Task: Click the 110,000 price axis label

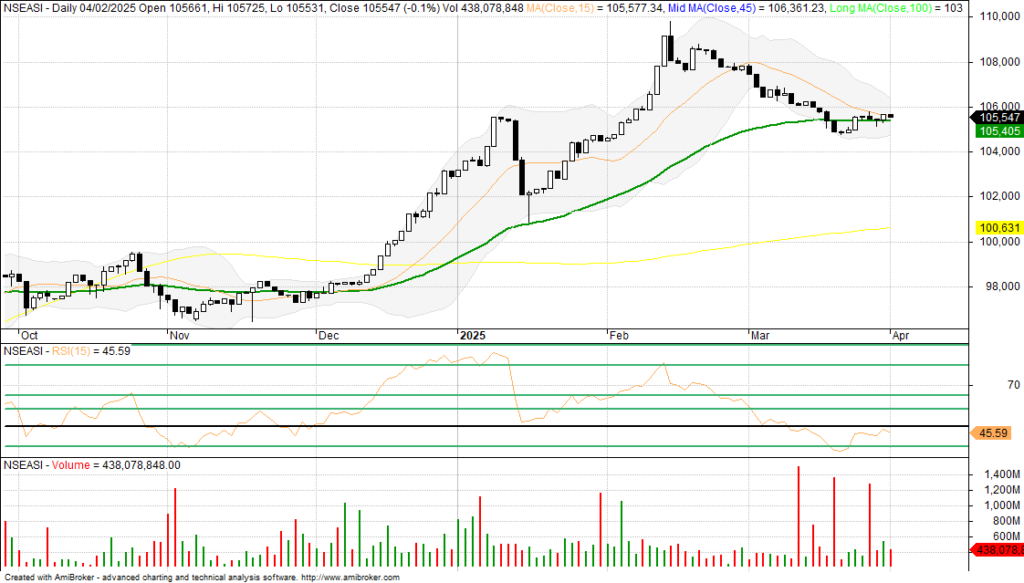Action: tap(997, 17)
